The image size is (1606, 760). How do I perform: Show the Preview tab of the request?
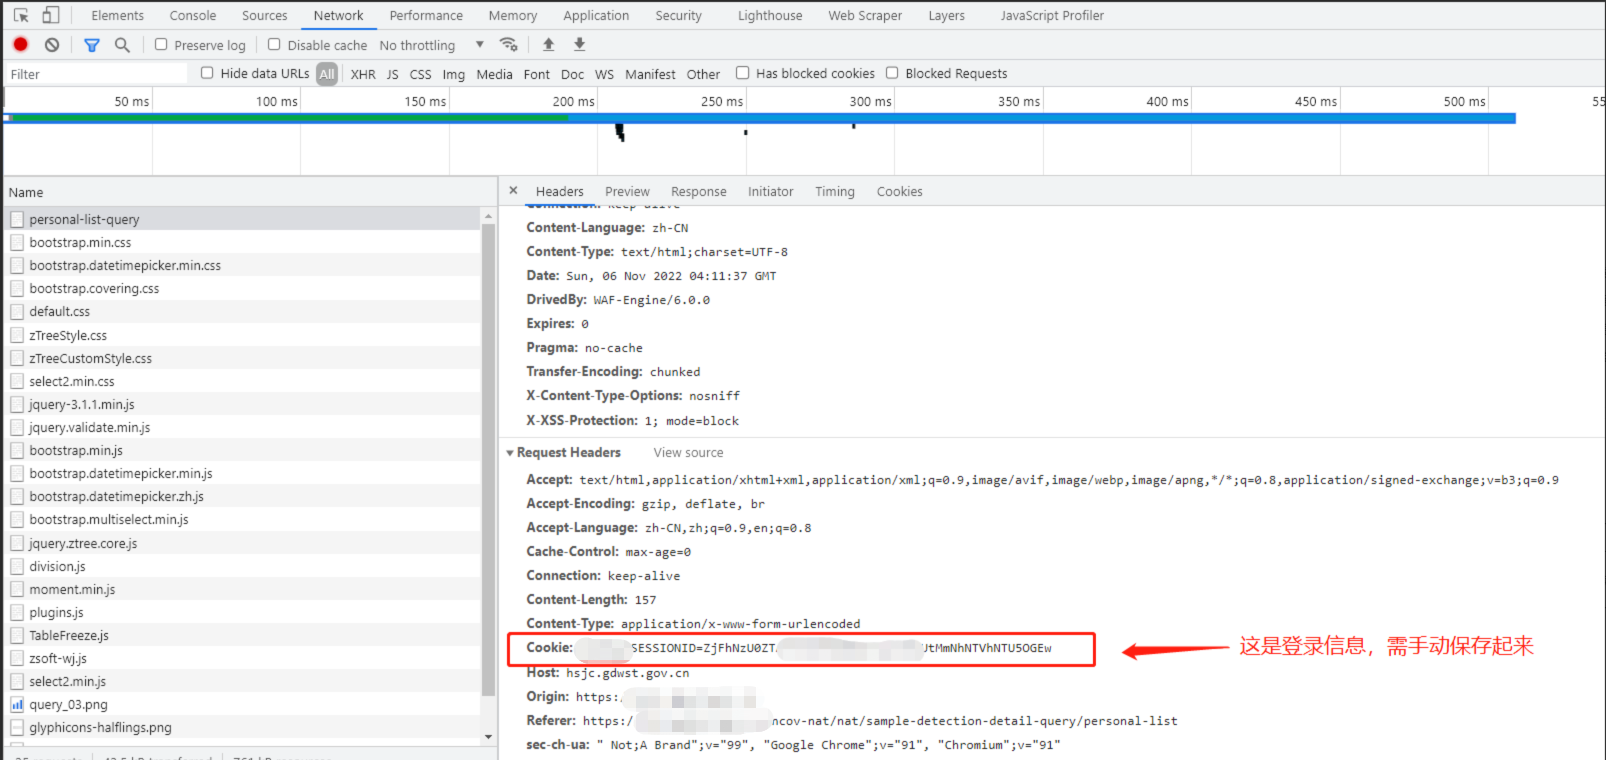pos(627,191)
